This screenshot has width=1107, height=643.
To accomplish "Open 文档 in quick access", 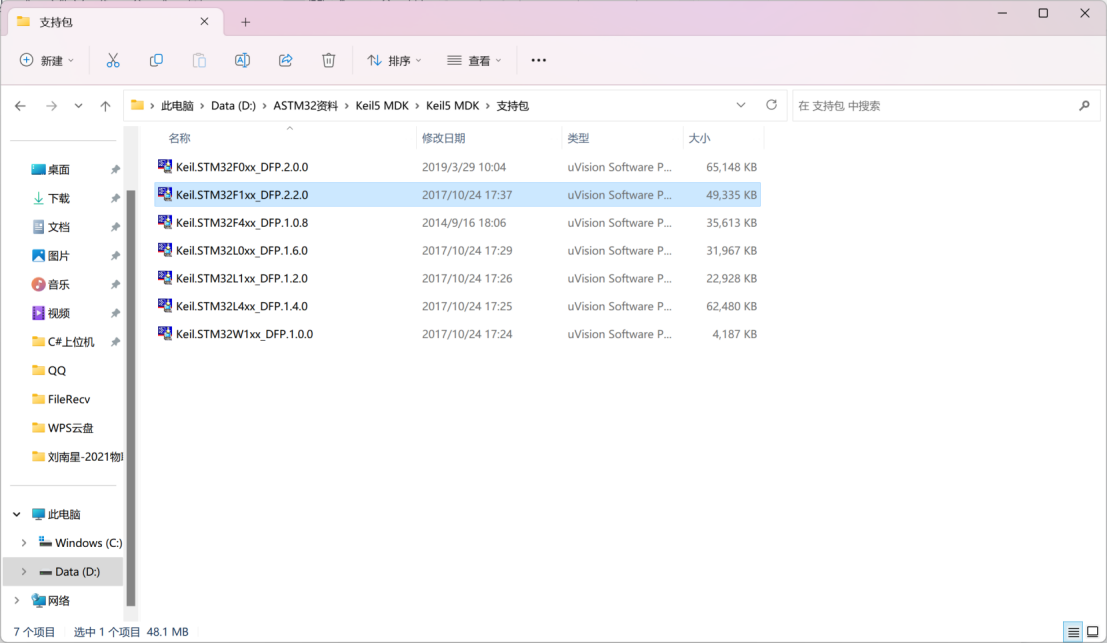I will (x=59, y=227).
